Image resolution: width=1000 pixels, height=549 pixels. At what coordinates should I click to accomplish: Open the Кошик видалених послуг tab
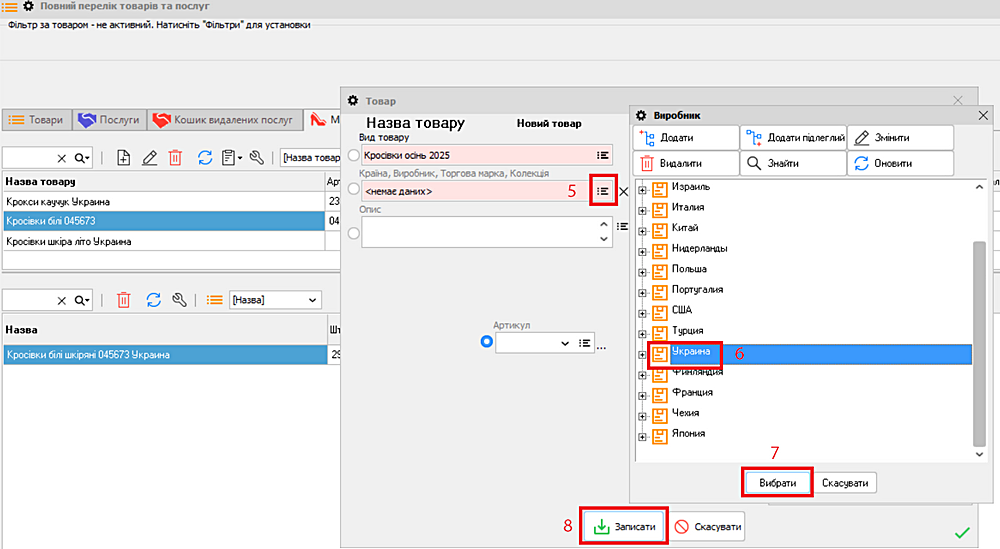pyautogui.click(x=225, y=120)
